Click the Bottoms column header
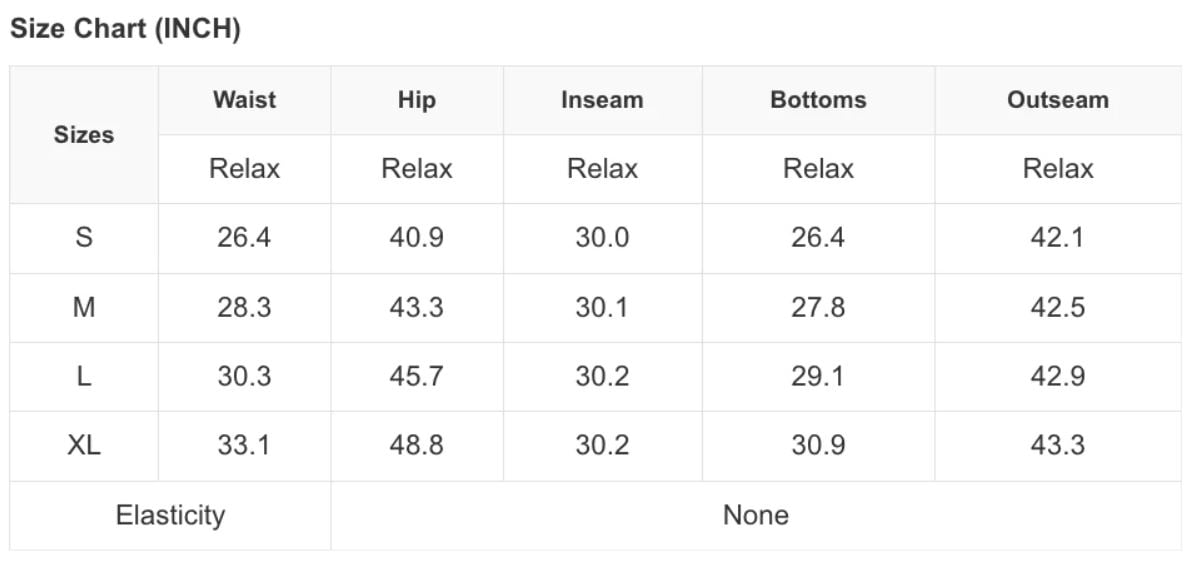The width and height of the screenshot is (1195, 562). tap(819, 100)
